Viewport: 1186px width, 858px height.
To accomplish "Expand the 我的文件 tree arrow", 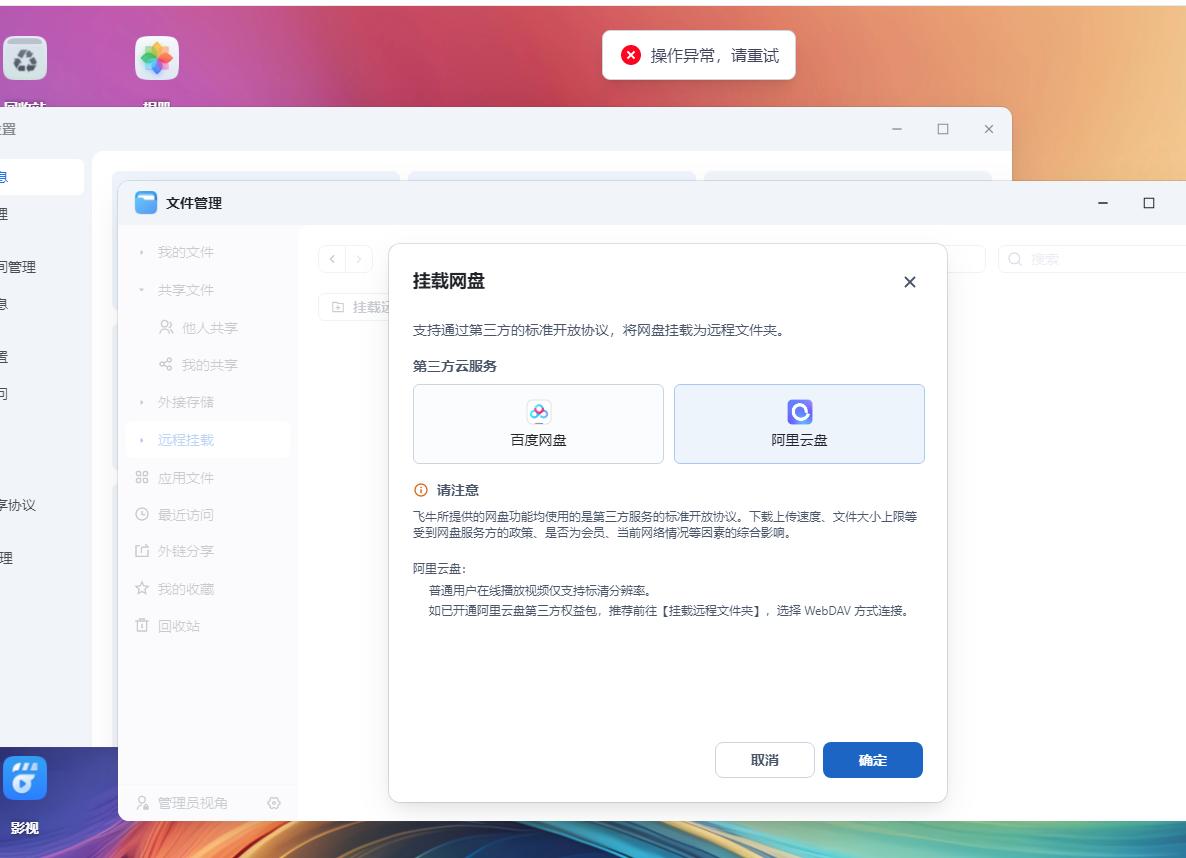I will pos(141,252).
